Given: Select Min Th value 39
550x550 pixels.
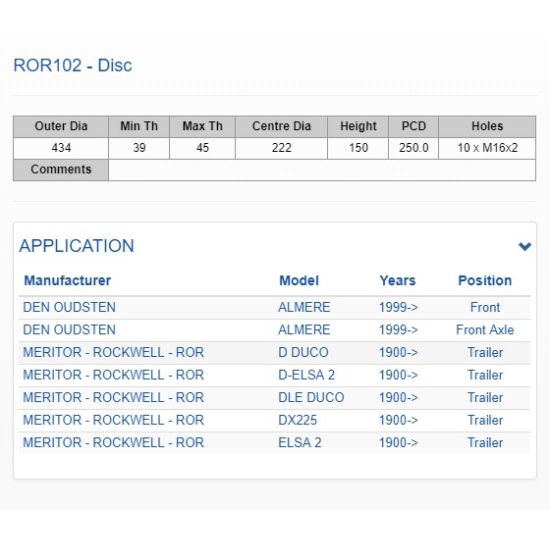Looking at the screenshot, I should [x=139, y=148].
